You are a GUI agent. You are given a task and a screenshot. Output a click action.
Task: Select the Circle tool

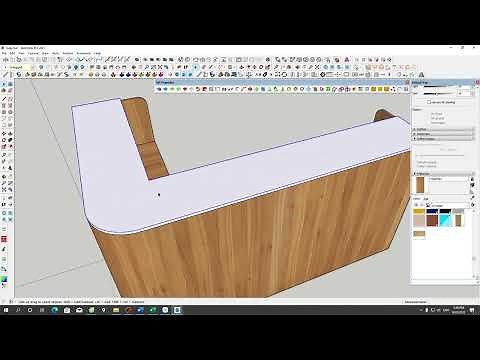[x=4, y=112]
